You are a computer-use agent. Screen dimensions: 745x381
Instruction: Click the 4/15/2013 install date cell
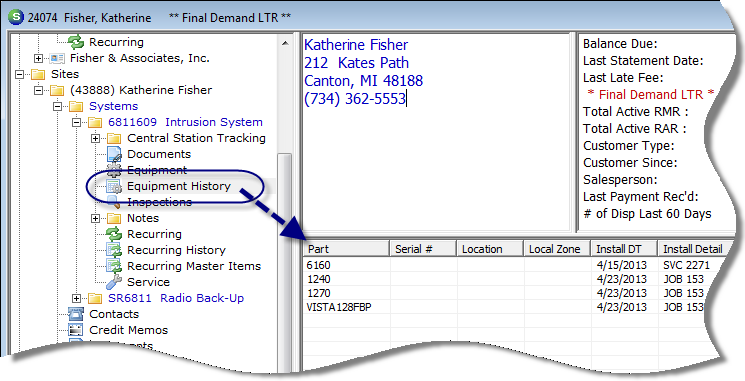[621, 265]
